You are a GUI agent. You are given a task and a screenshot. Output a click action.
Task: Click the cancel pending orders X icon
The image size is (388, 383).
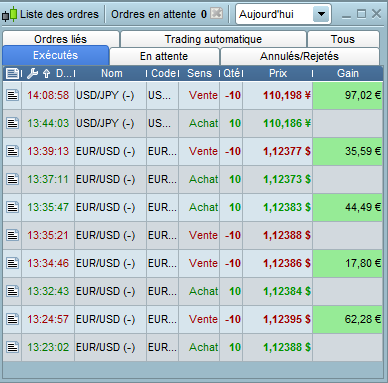point(217,14)
